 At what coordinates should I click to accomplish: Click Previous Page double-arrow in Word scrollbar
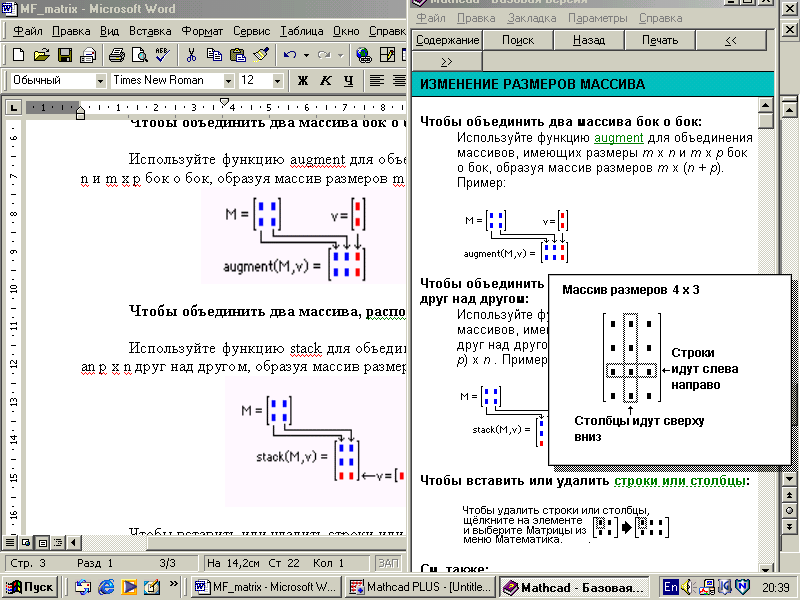point(789,495)
